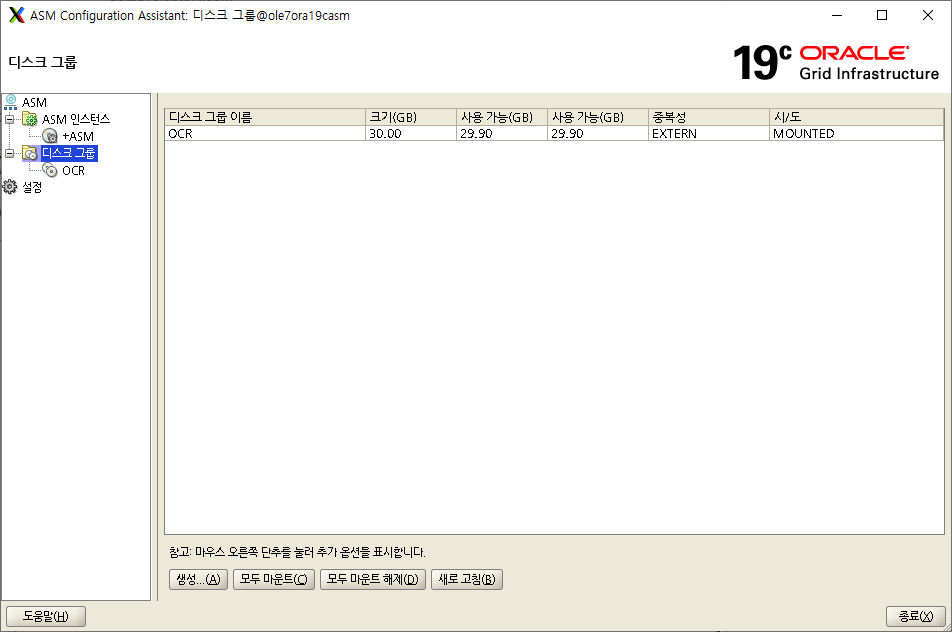Click the 디스크 그룹 folder icon
The width and height of the screenshot is (952, 632).
(x=30, y=153)
